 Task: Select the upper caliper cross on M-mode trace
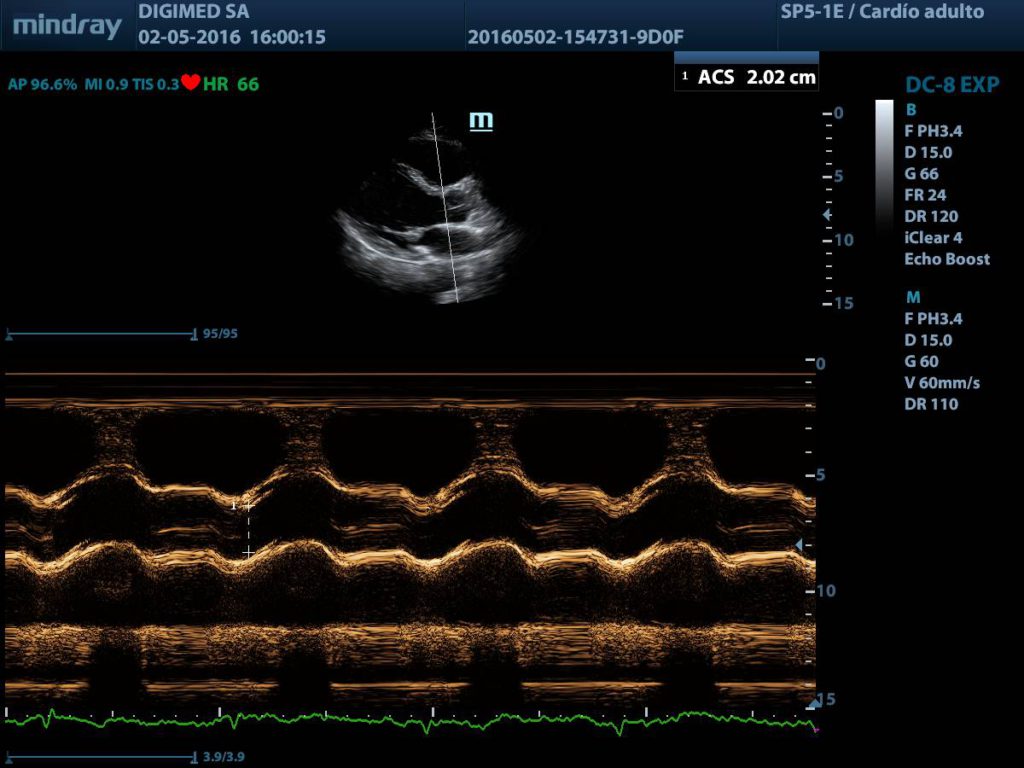tap(248, 506)
